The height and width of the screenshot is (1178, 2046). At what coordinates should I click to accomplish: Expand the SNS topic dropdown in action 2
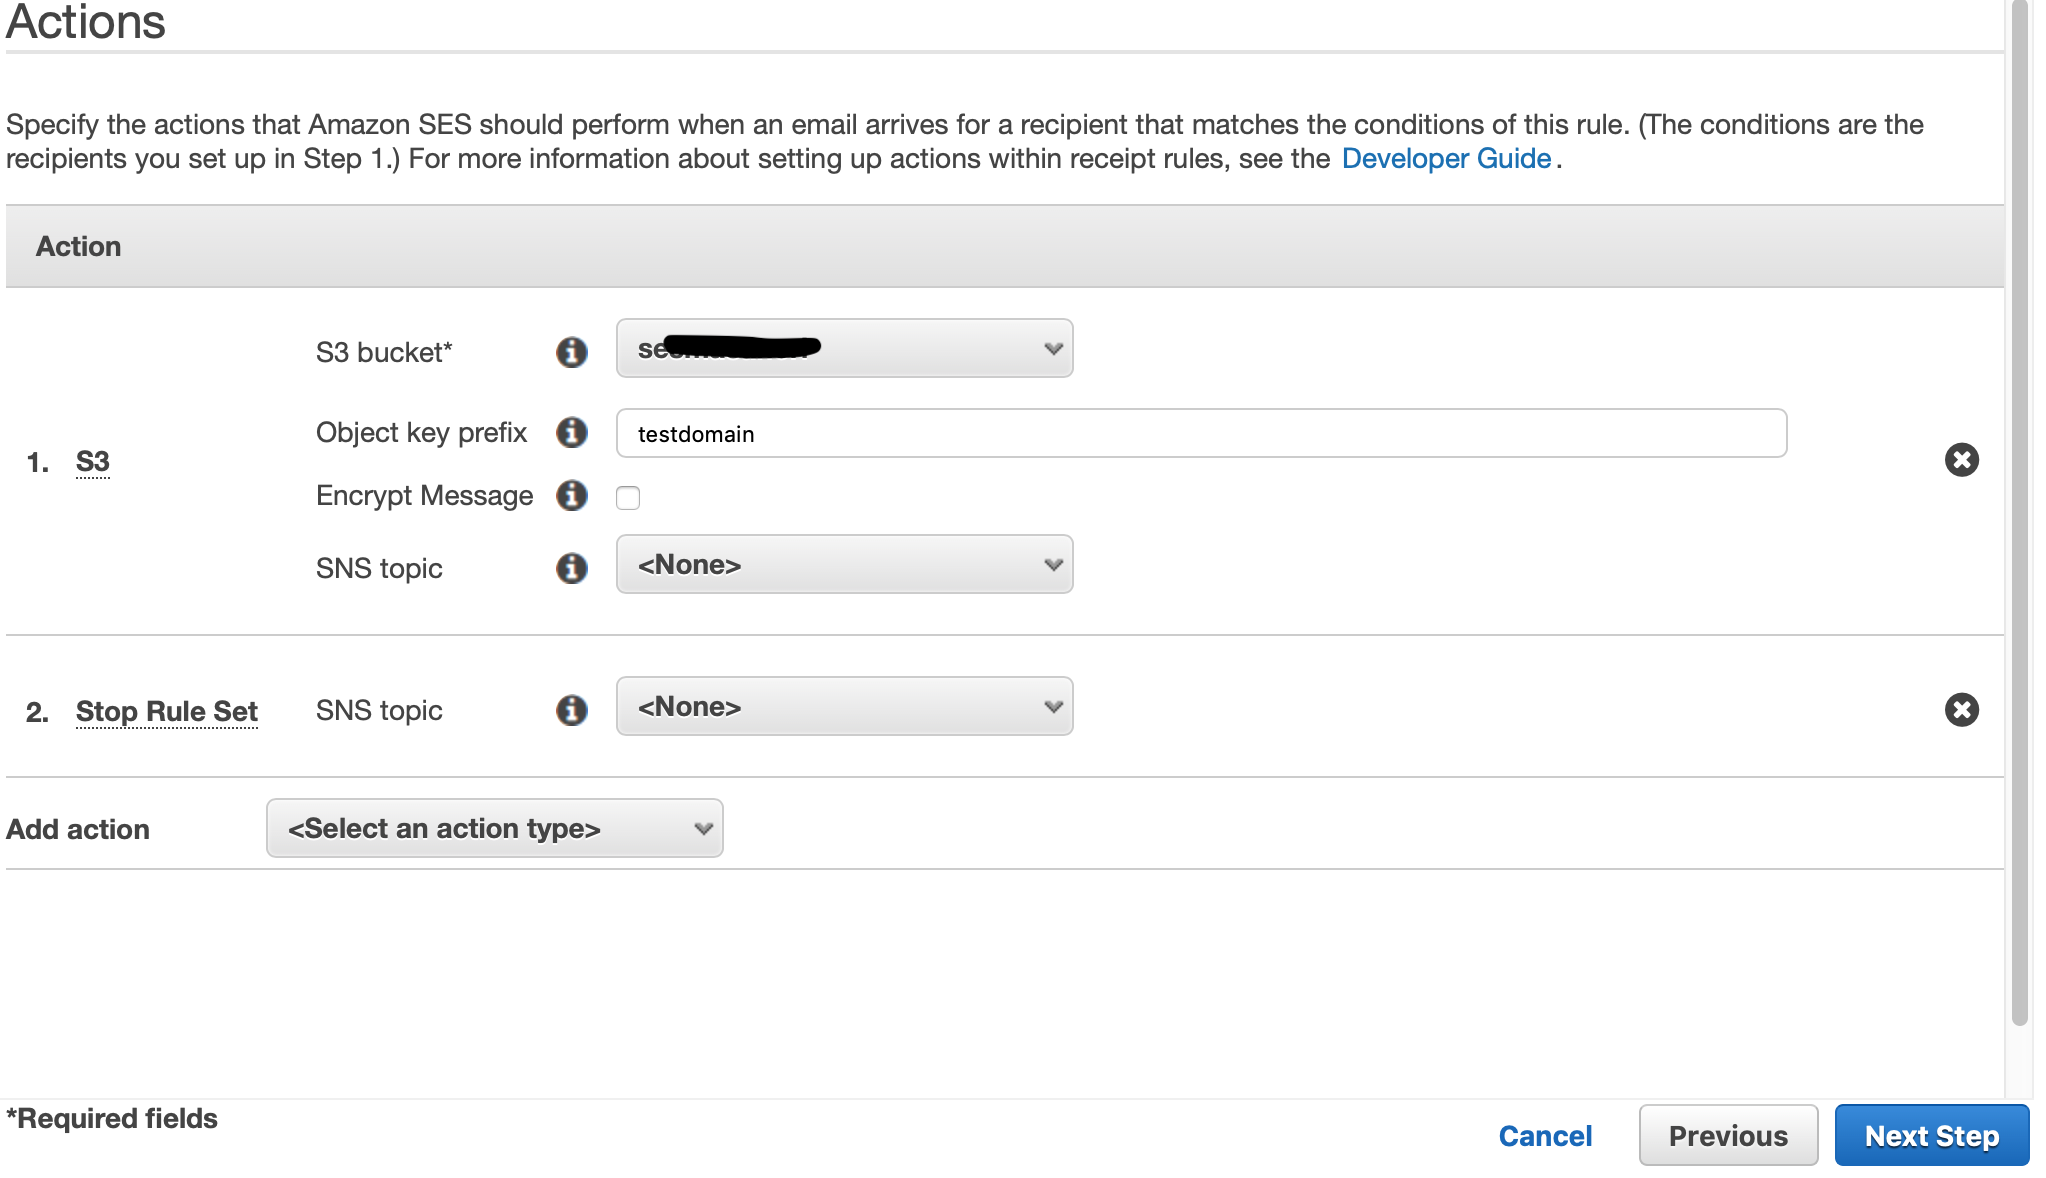coord(1054,706)
